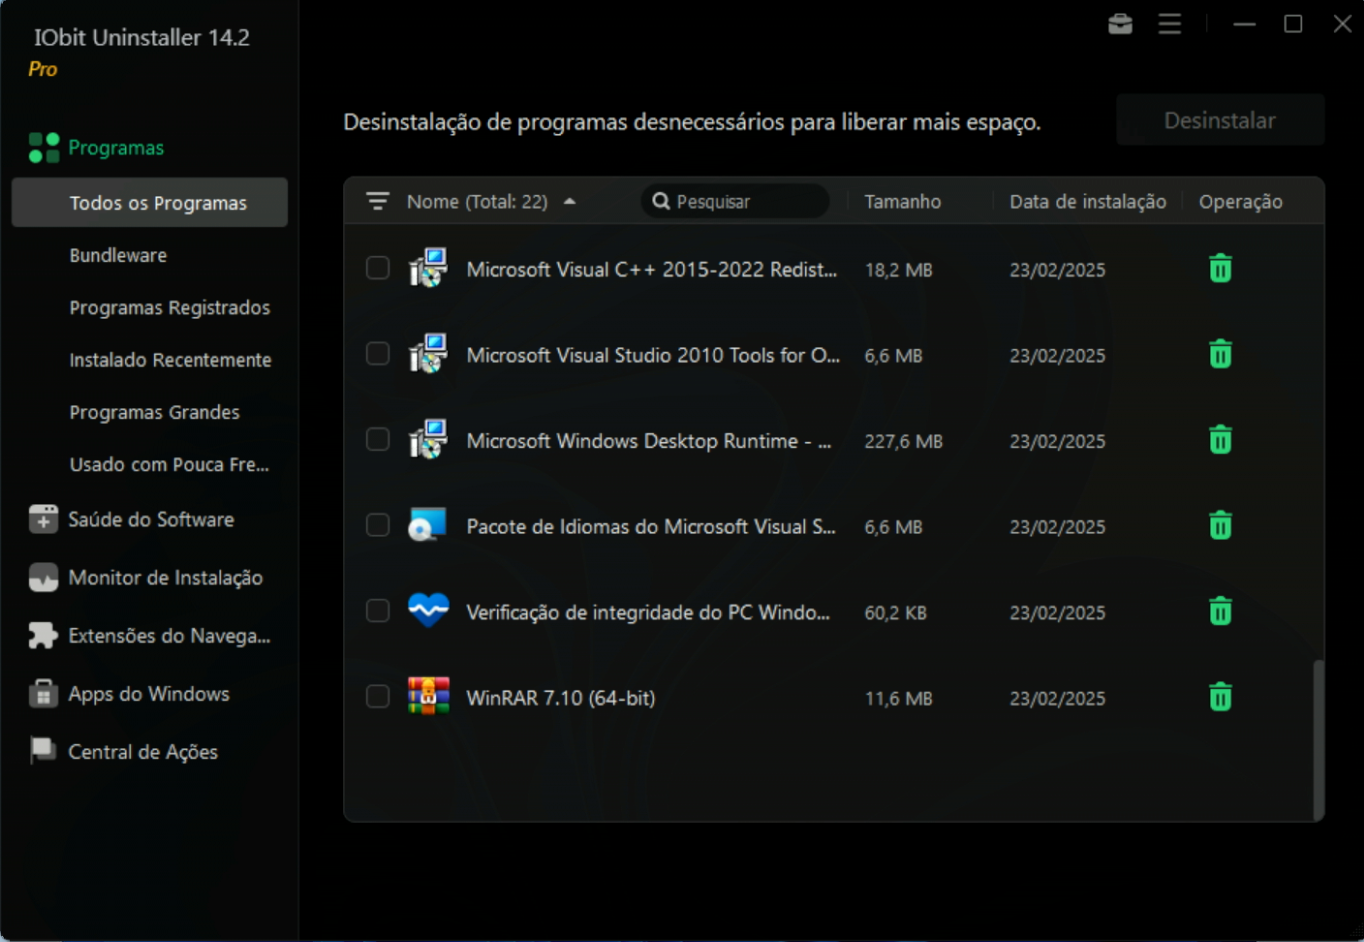The height and width of the screenshot is (942, 1364).
Task: Maximize the IObit Uninstaller window
Action: coord(1293,23)
